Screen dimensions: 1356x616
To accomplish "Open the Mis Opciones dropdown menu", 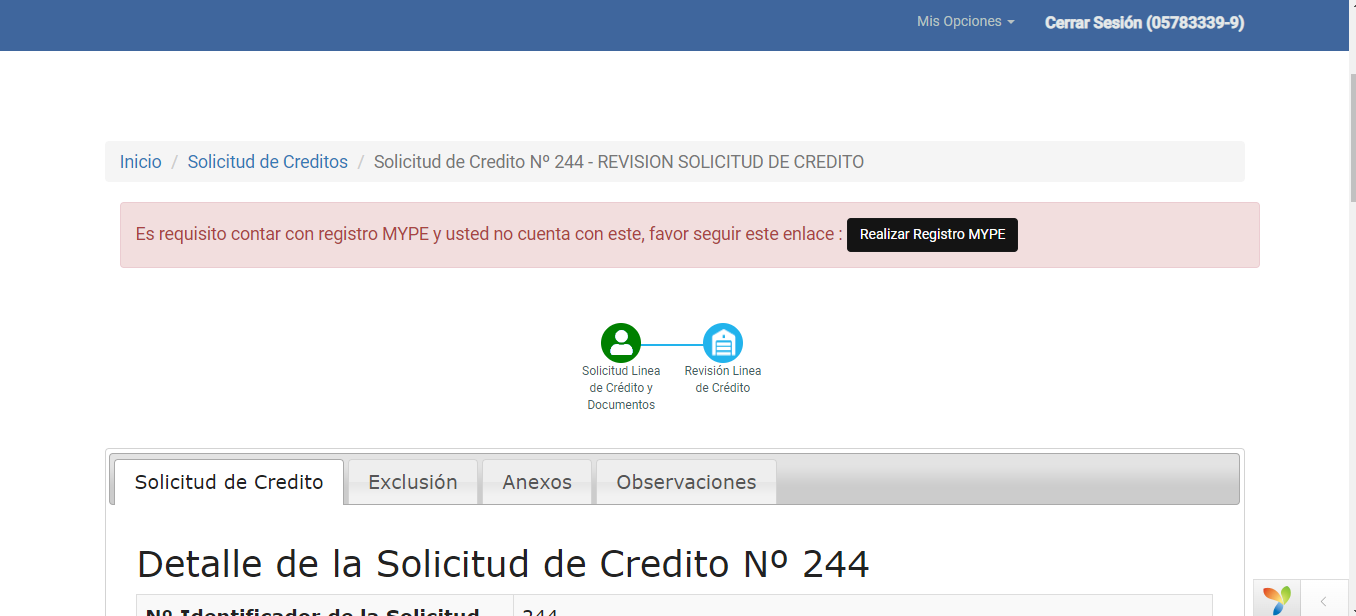I will [x=965, y=22].
